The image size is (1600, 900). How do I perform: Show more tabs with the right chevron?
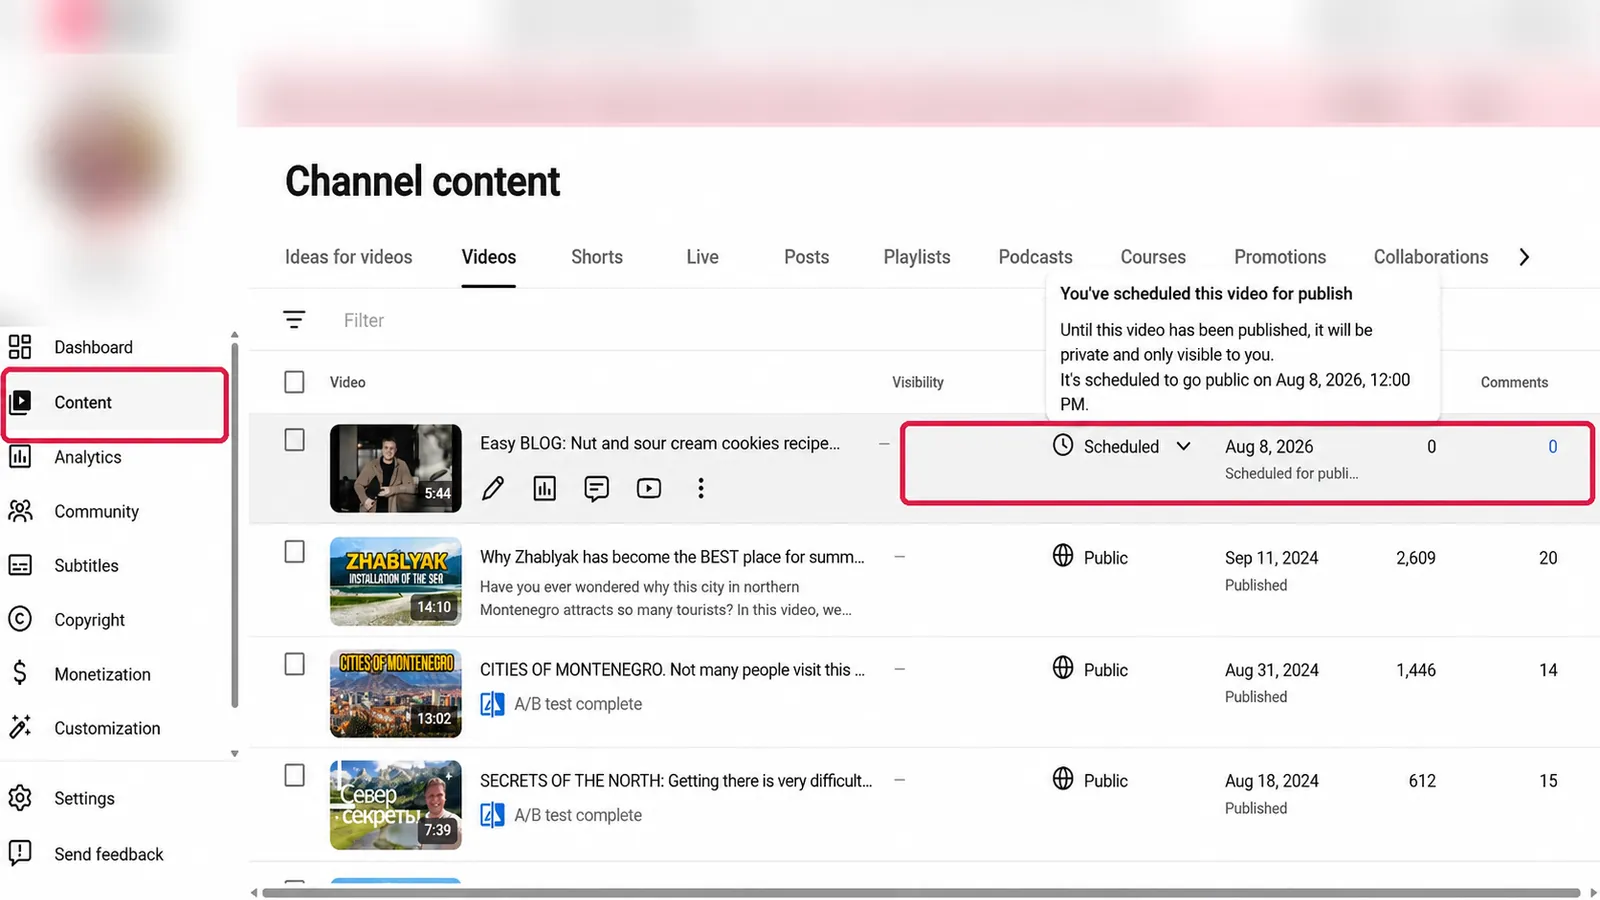(x=1524, y=257)
